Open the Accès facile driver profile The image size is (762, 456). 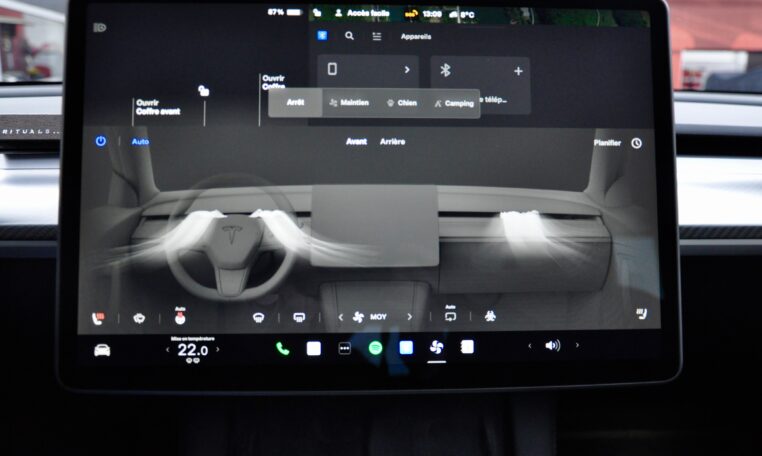(x=363, y=13)
